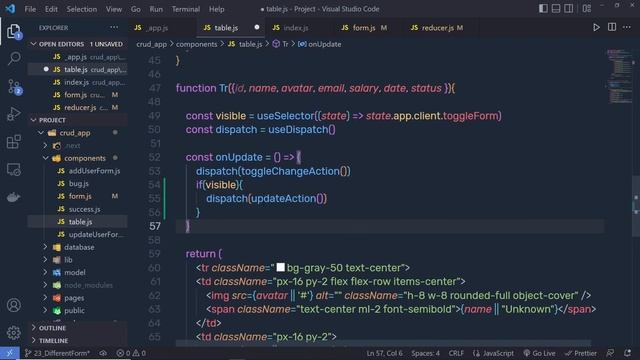Image resolution: width=640 pixels, height=360 pixels.
Task: Toggle Secondary Side Bar layout icon
Action: (568, 9)
